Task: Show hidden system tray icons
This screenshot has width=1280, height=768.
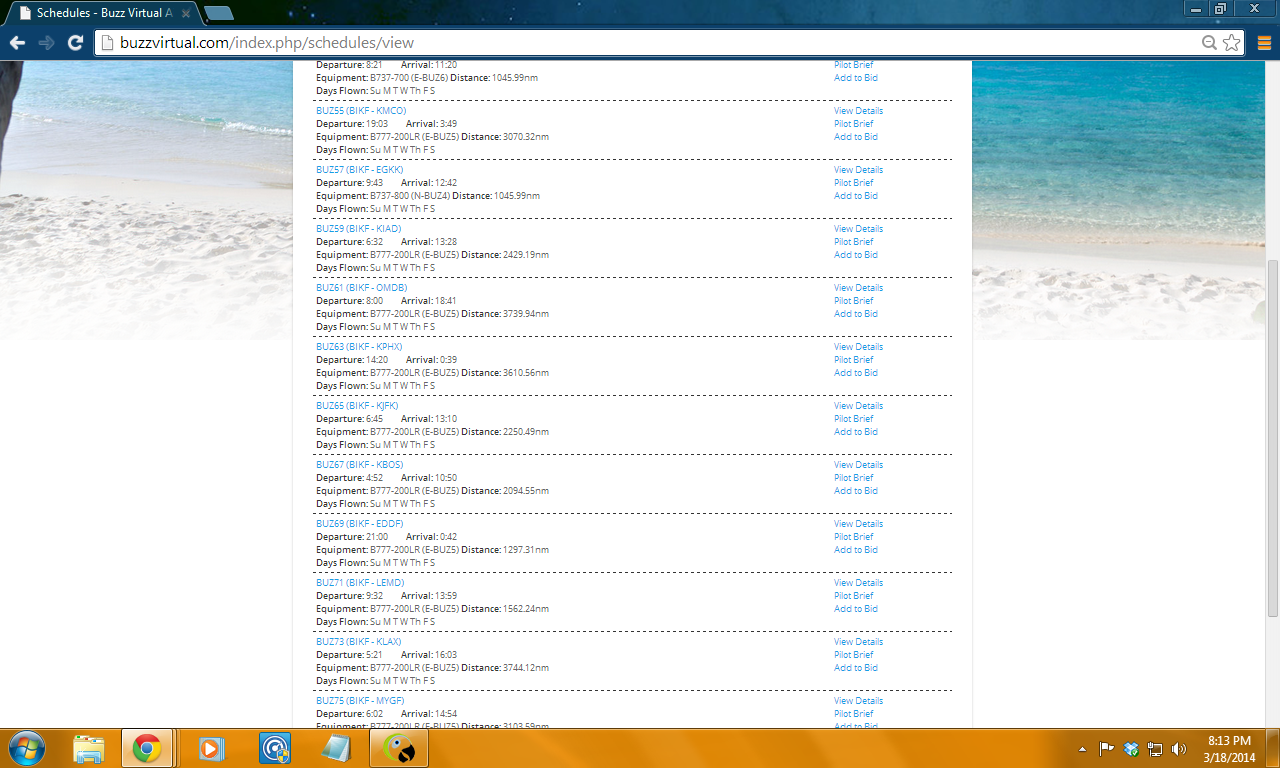Action: pos(1083,748)
